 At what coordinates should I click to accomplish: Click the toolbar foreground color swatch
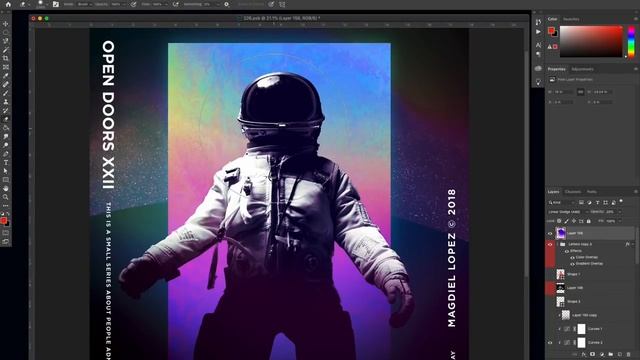pos(4,220)
